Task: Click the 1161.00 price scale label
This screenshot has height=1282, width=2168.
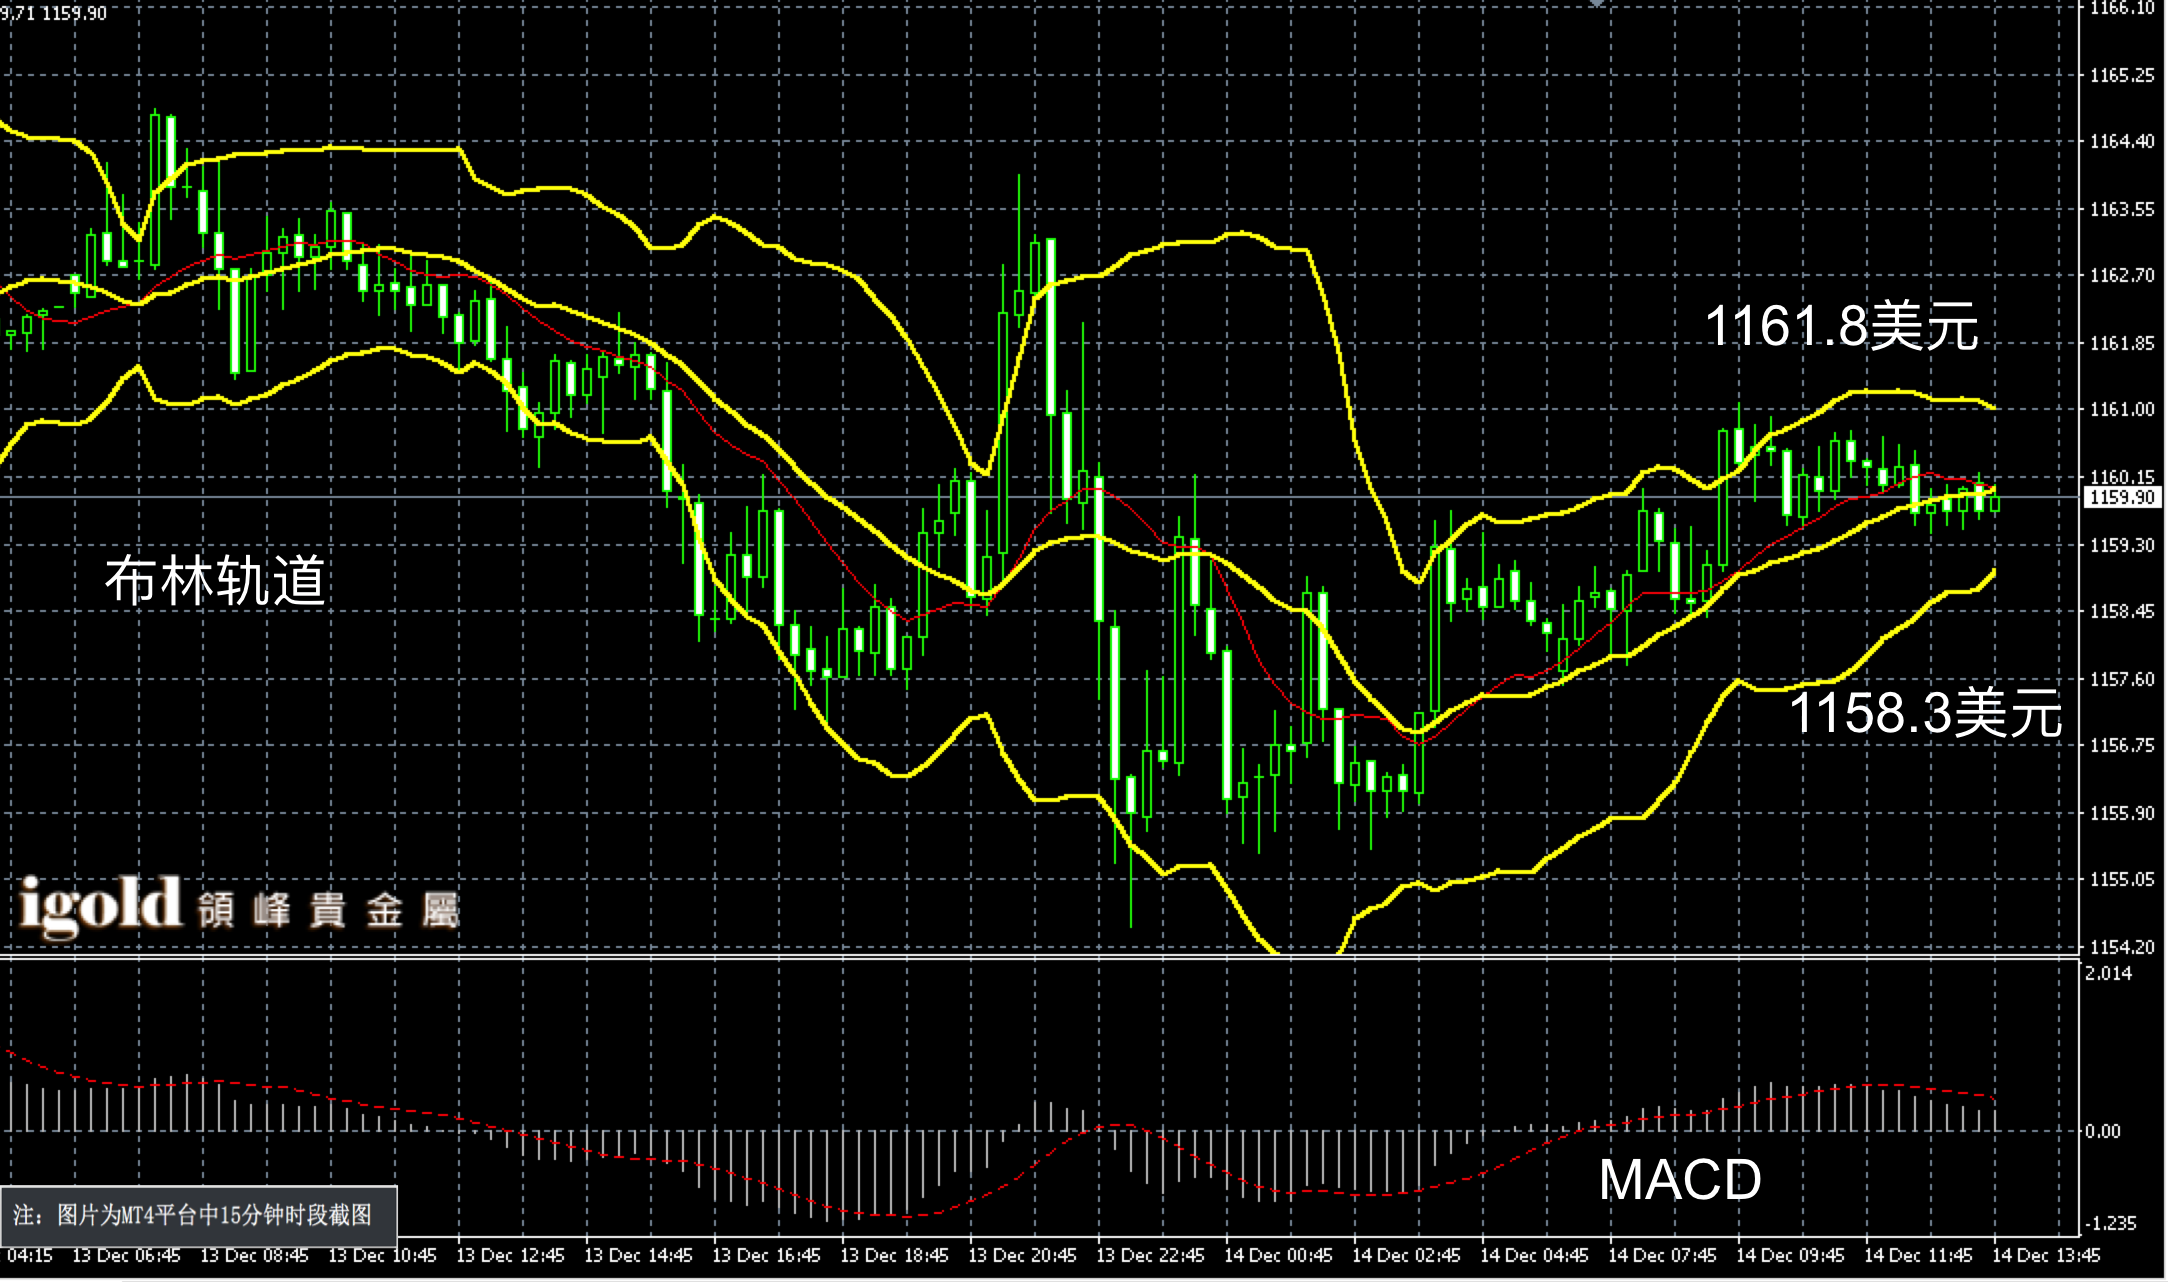Action: coord(2122,409)
